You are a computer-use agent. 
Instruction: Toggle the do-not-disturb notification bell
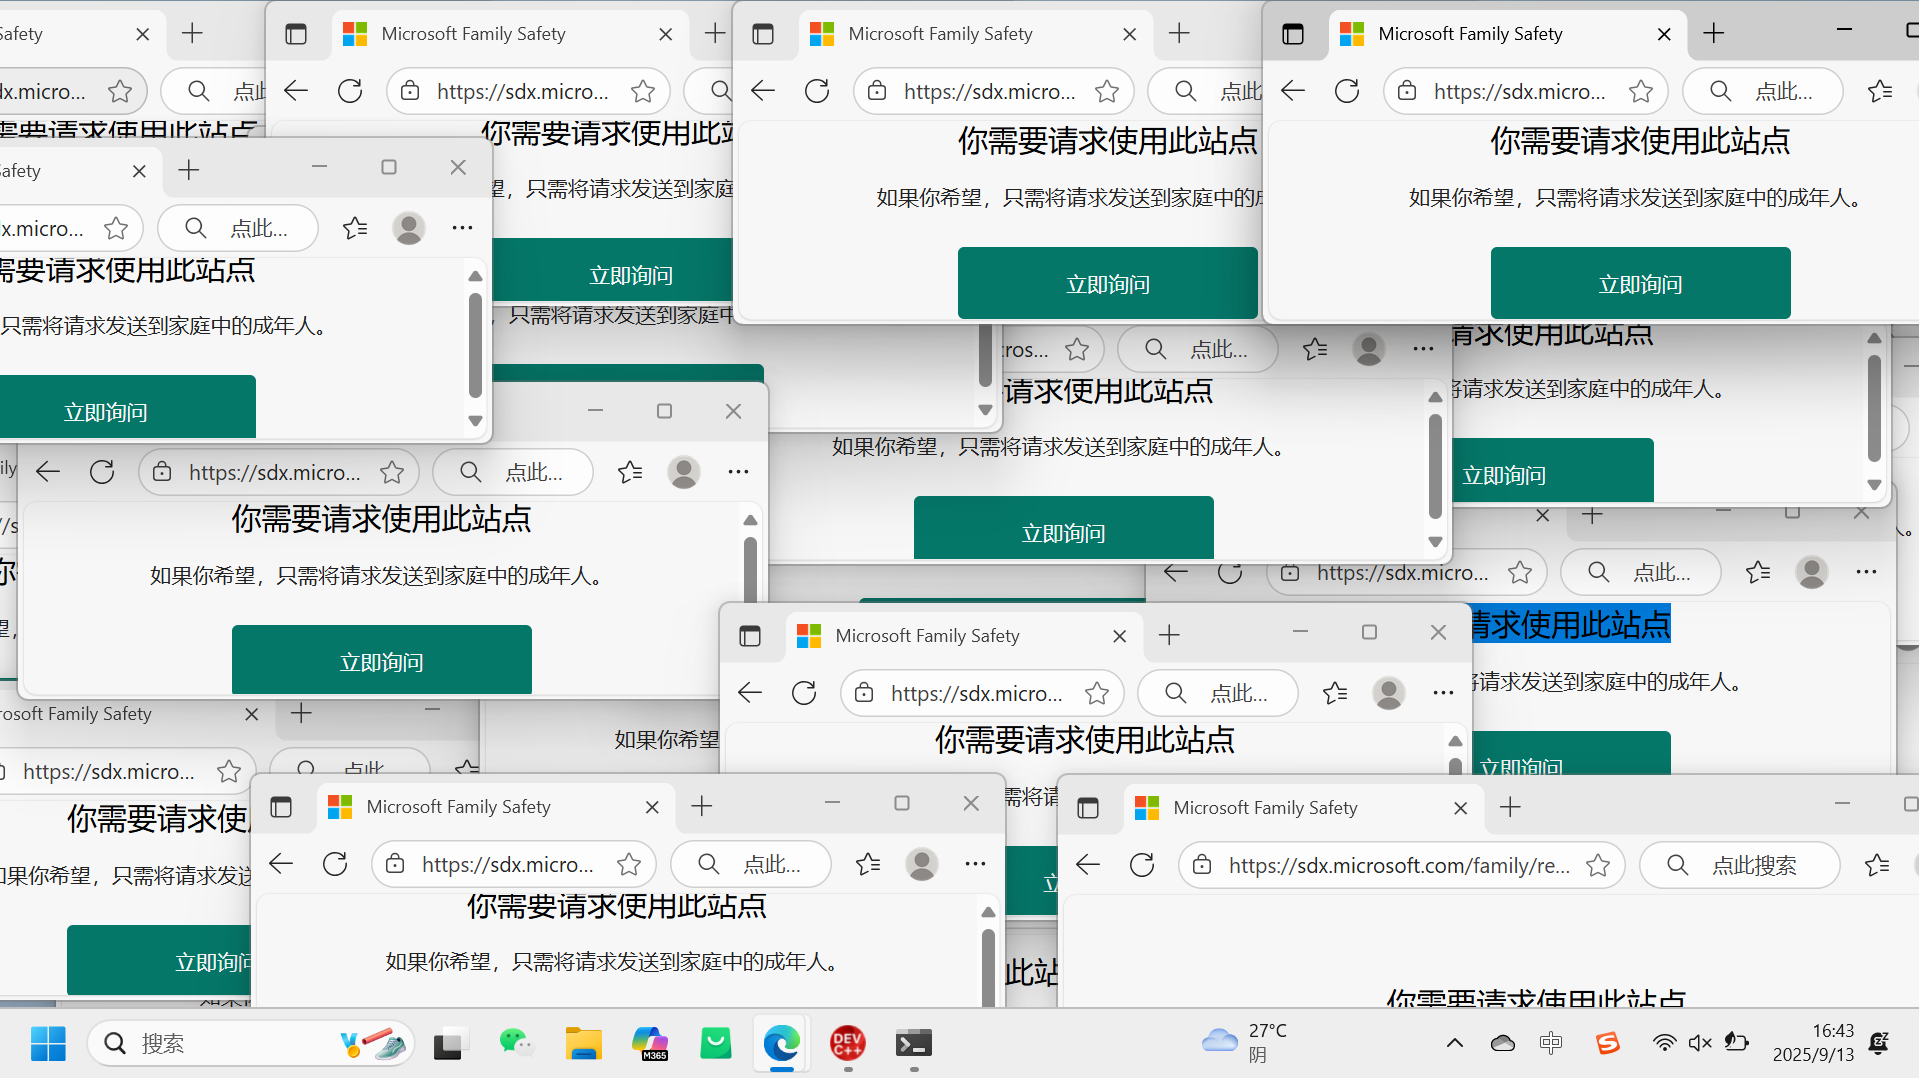[1879, 1044]
